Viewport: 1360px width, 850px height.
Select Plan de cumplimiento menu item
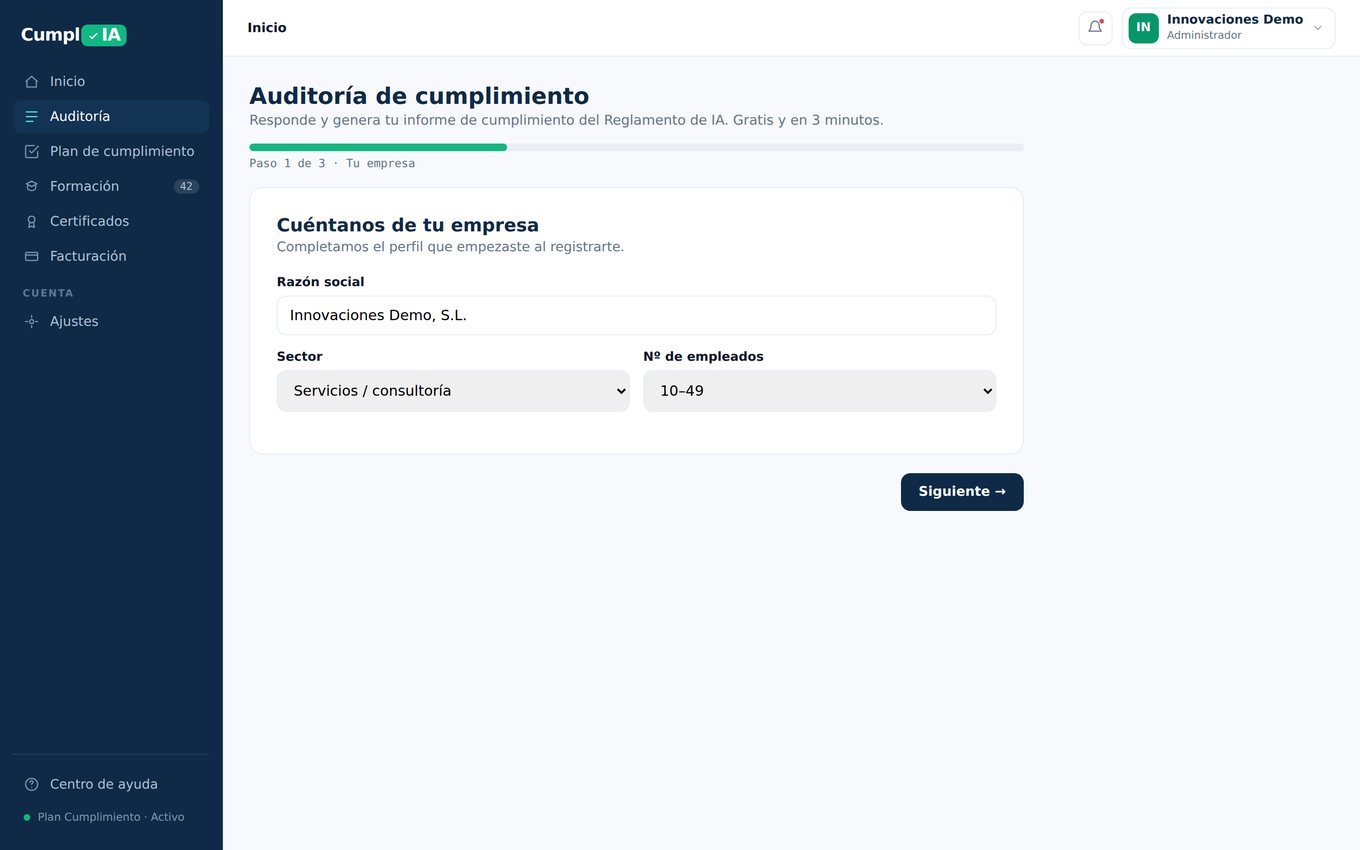pyautogui.click(x=111, y=152)
